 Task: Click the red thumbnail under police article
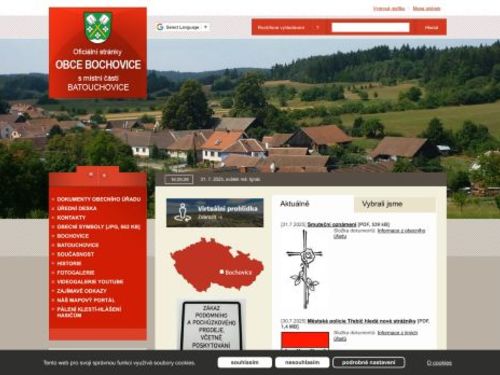pyautogui.click(x=305, y=341)
